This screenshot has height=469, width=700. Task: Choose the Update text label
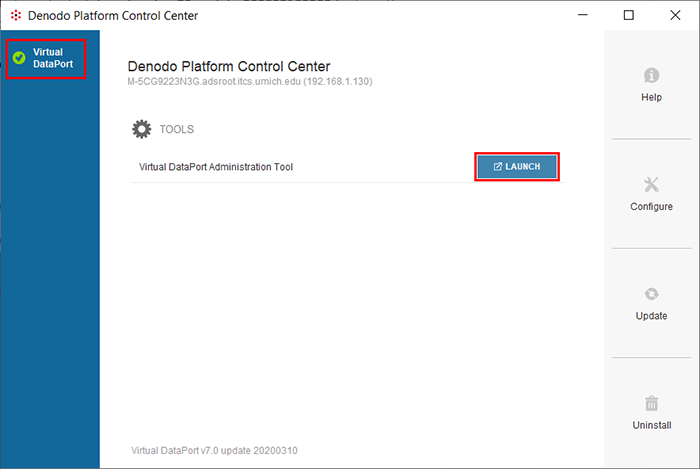651,316
